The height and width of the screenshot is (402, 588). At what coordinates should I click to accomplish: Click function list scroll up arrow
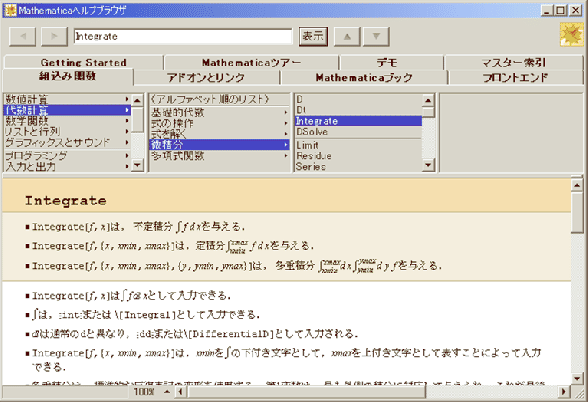(428, 100)
